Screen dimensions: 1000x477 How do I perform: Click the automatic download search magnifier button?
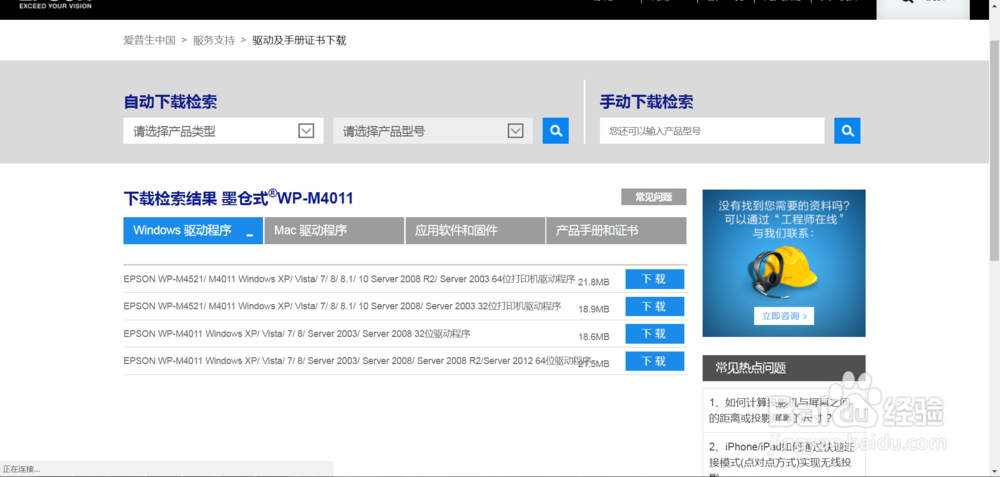click(x=555, y=131)
